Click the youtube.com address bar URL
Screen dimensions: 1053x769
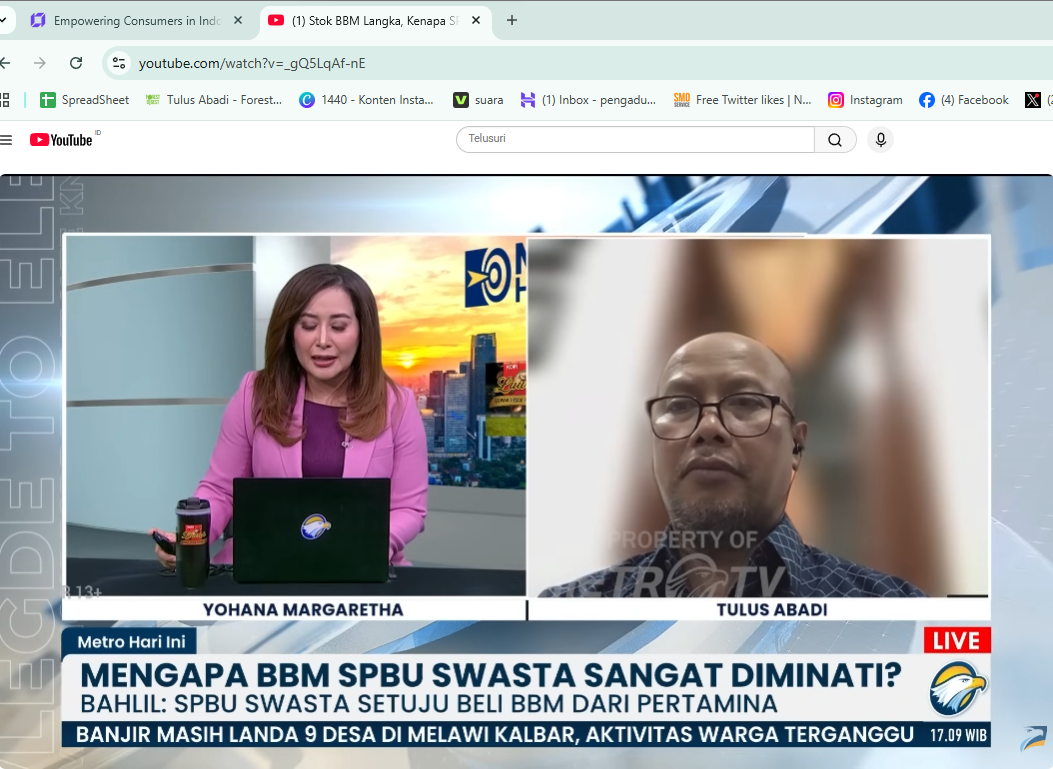[x=252, y=63]
